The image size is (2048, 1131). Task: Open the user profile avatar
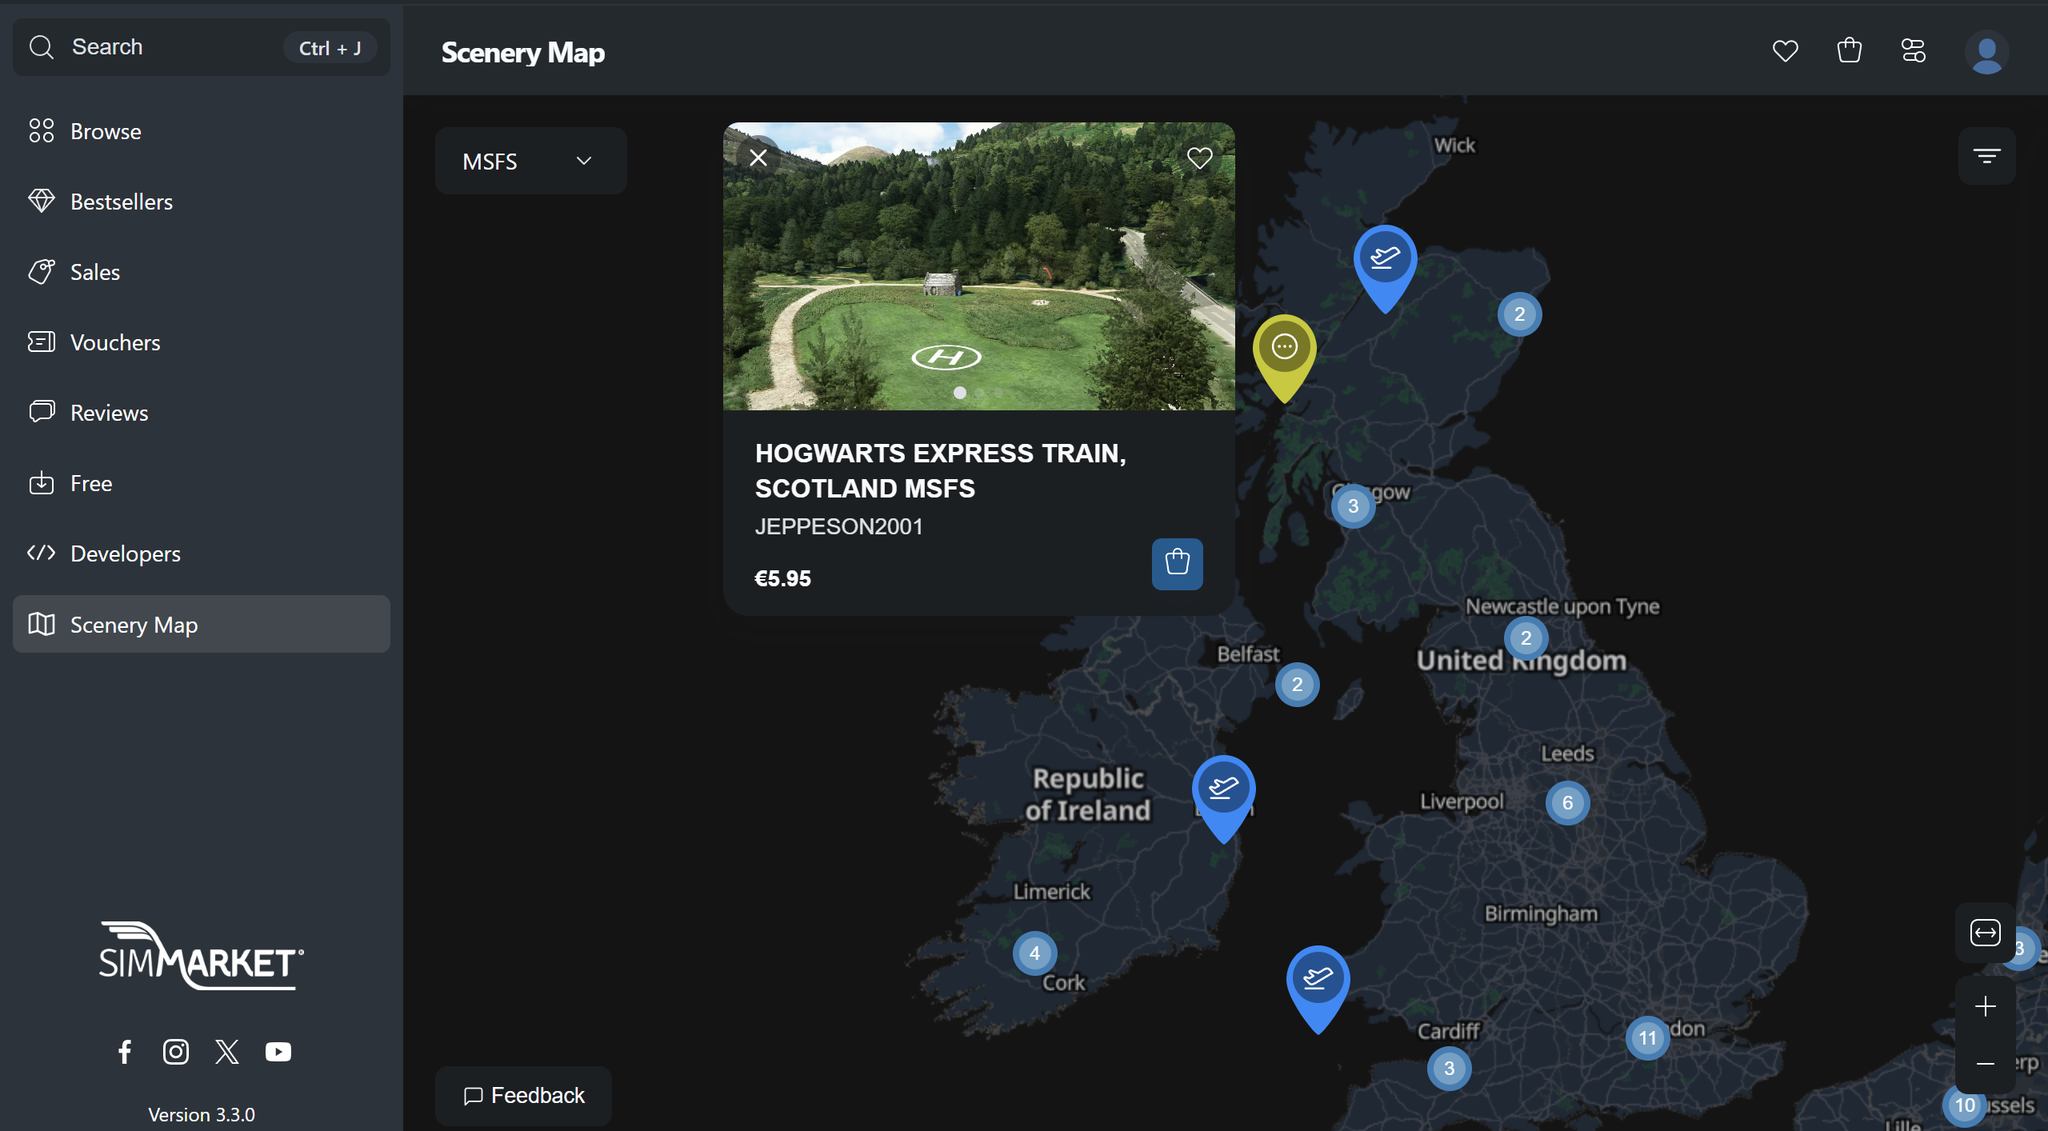[x=1986, y=52]
